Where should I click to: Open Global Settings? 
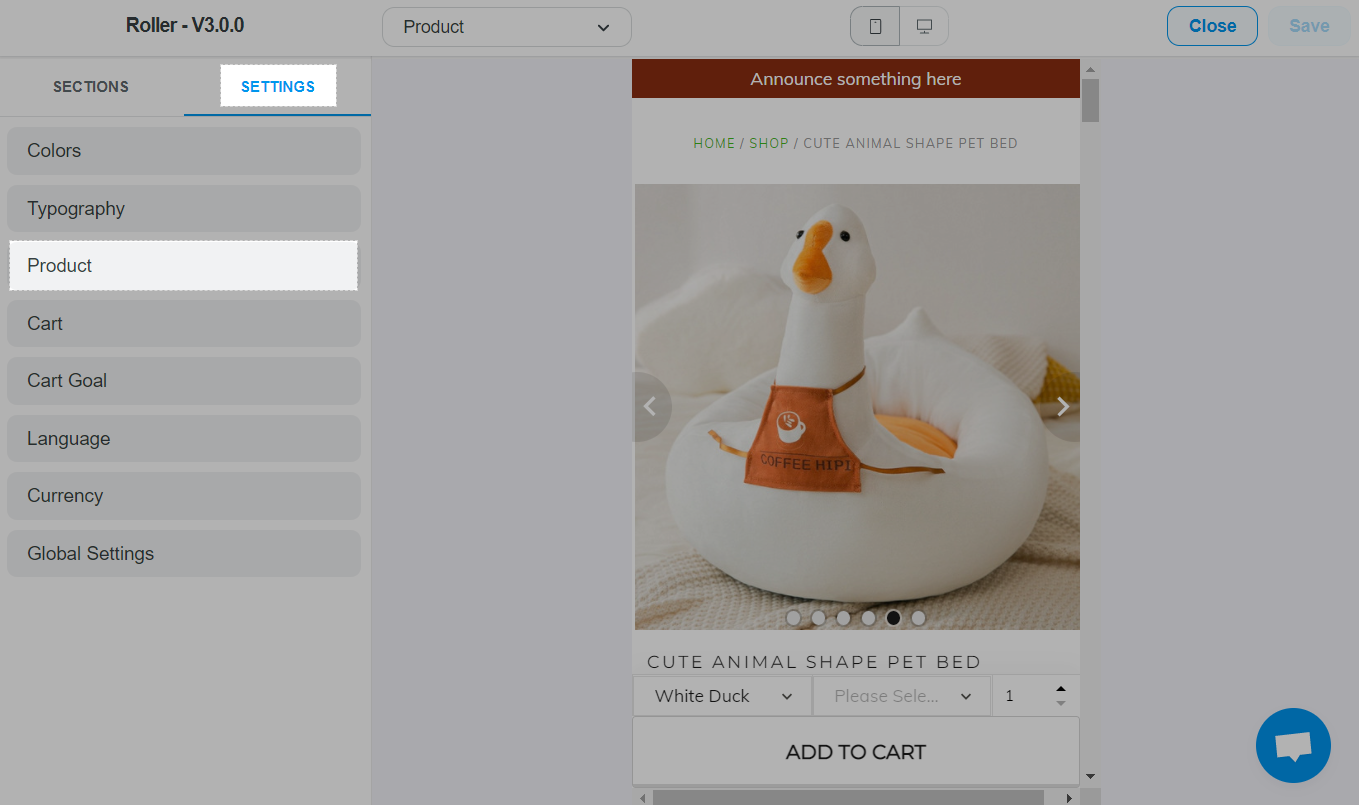(184, 554)
